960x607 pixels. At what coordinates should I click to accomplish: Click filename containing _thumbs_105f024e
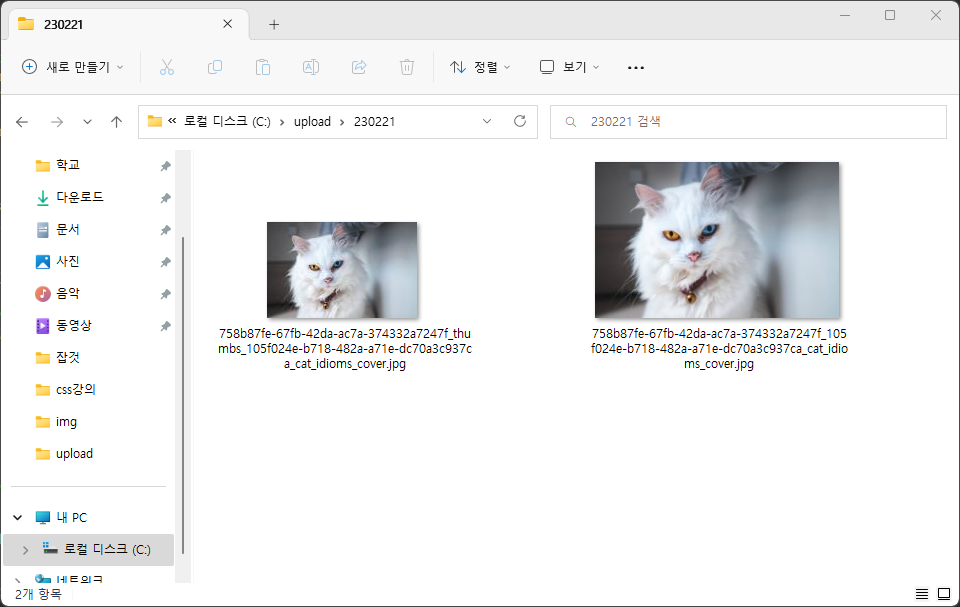(x=345, y=349)
